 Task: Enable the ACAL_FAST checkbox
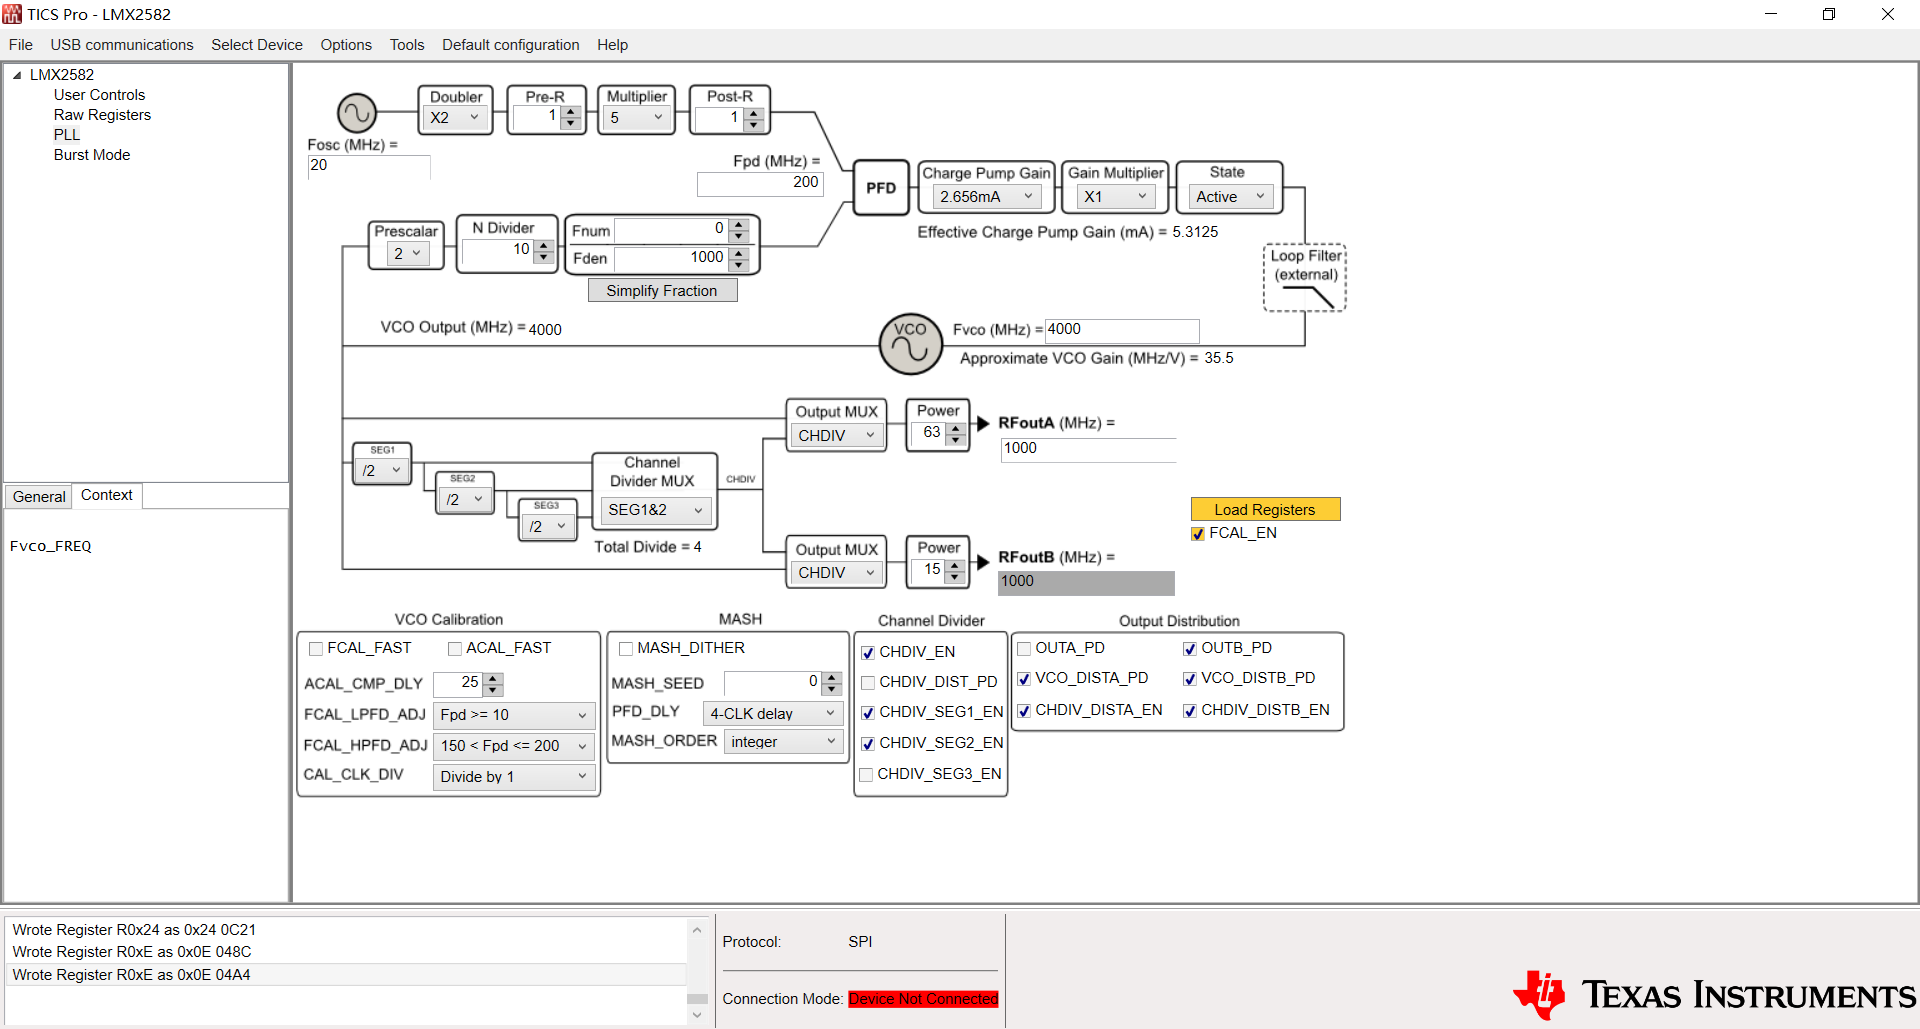pyautogui.click(x=455, y=649)
